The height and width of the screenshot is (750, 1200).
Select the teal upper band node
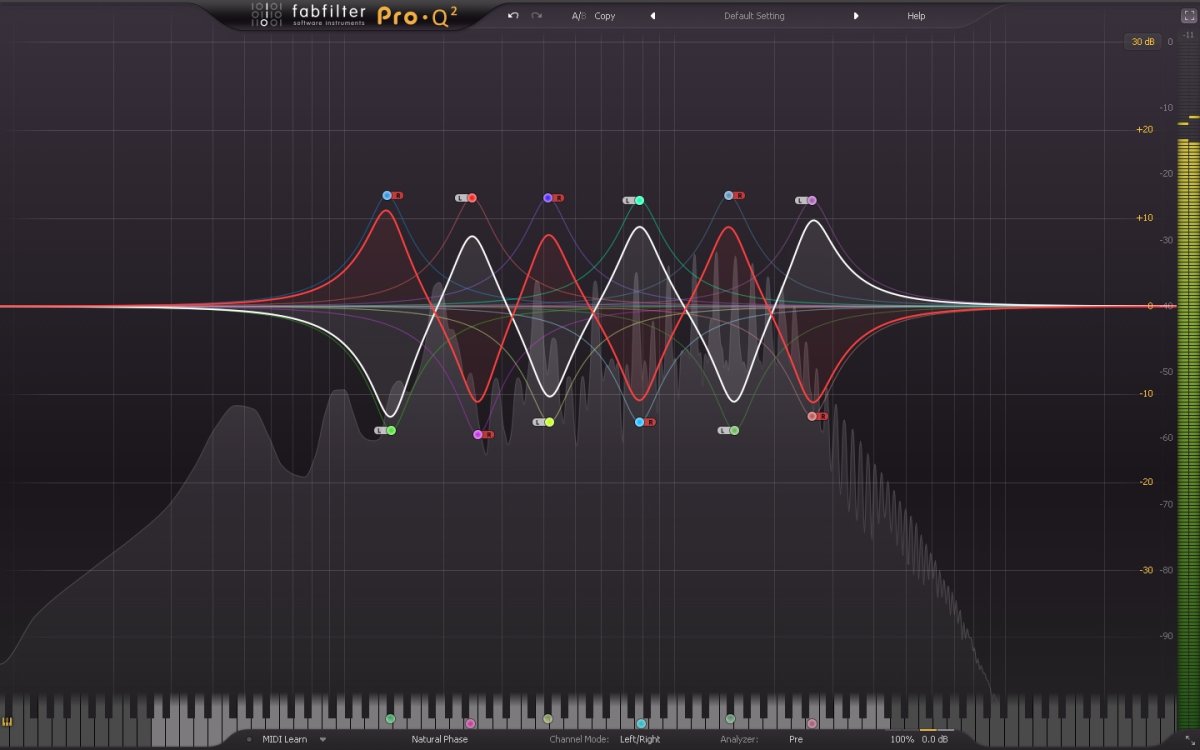[x=639, y=200]
